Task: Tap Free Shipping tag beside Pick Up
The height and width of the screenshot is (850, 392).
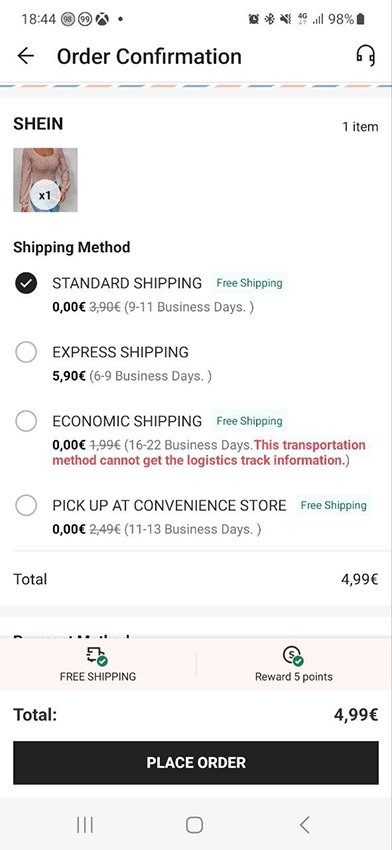Action: coord(333,505)
